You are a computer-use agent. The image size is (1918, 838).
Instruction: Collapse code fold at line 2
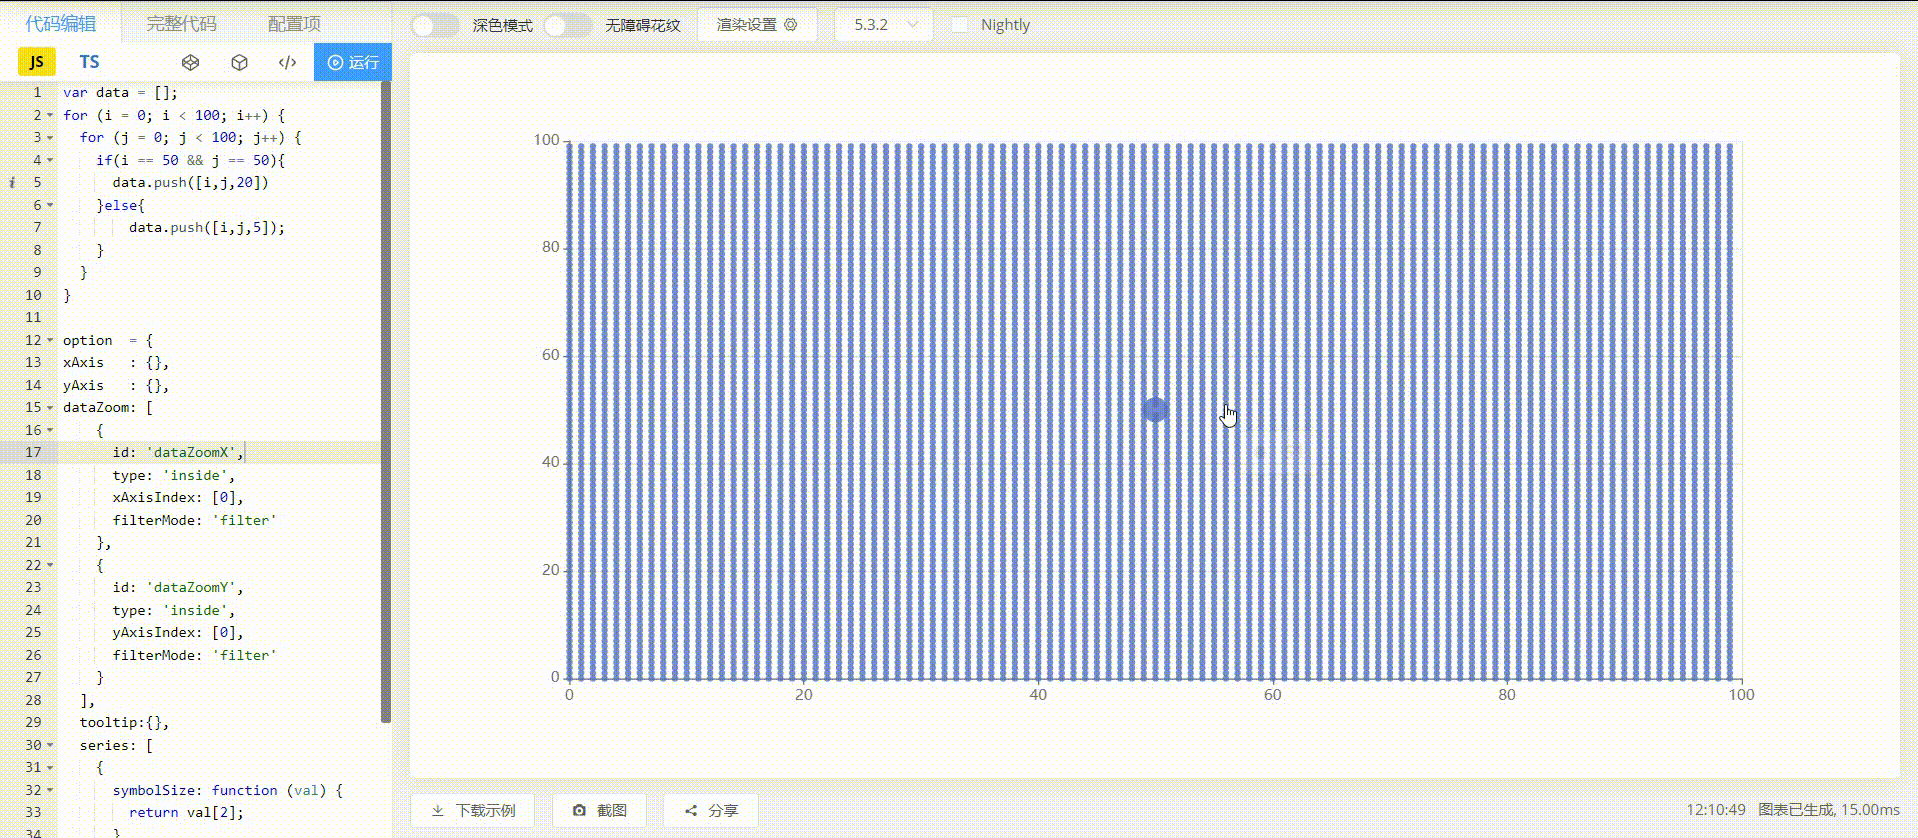click(x=50, y=115)
